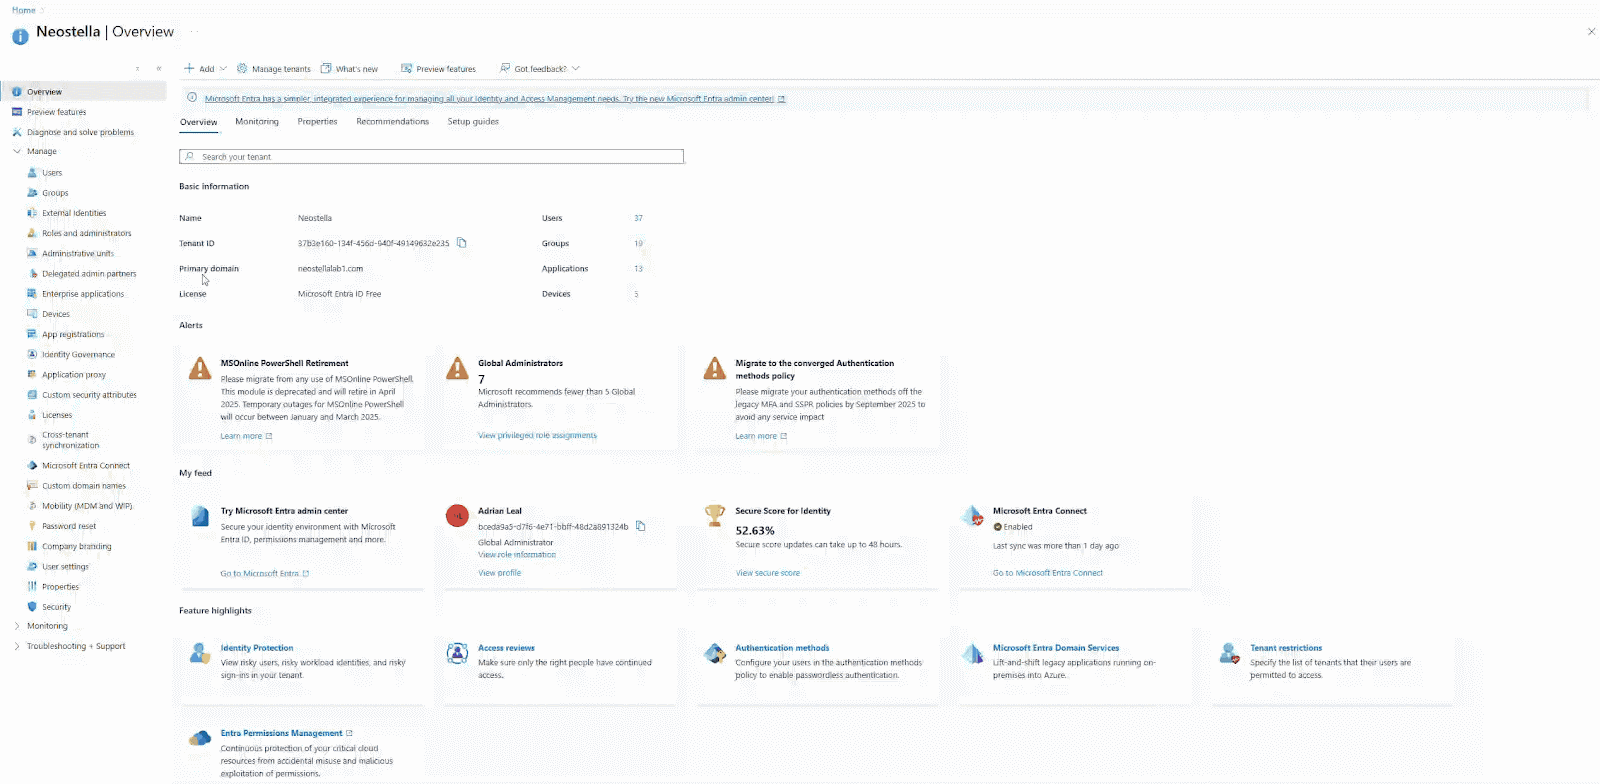Image resolution: width=1600 pixels, height=784 pixels.
Task: Expand the Monitoring sidebar section
Action: (x=17, y=626)
